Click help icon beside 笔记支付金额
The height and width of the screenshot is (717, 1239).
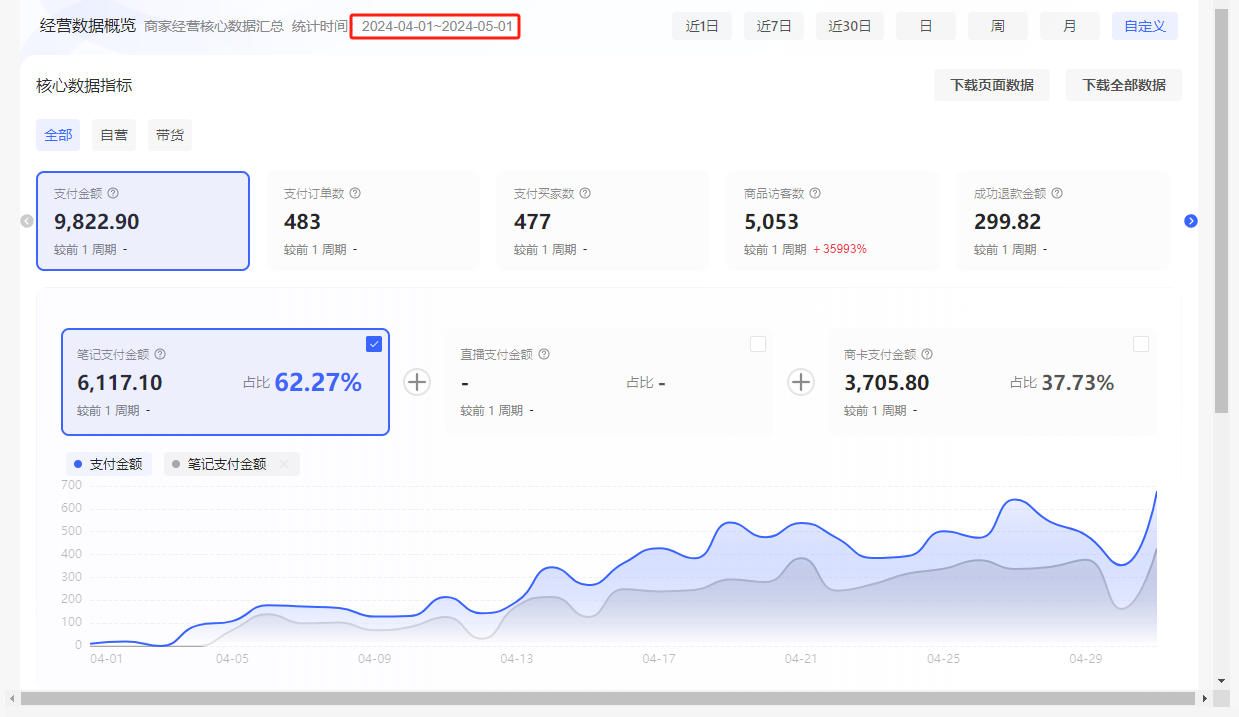tap(160, 354)
